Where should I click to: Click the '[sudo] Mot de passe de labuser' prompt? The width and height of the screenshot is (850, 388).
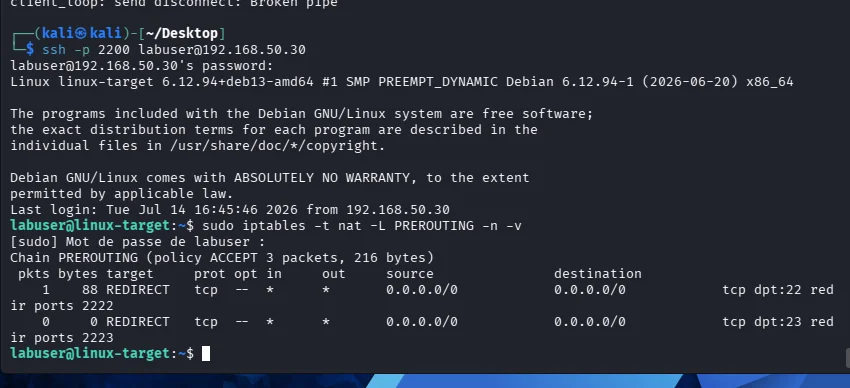click(x=137, y=242)
